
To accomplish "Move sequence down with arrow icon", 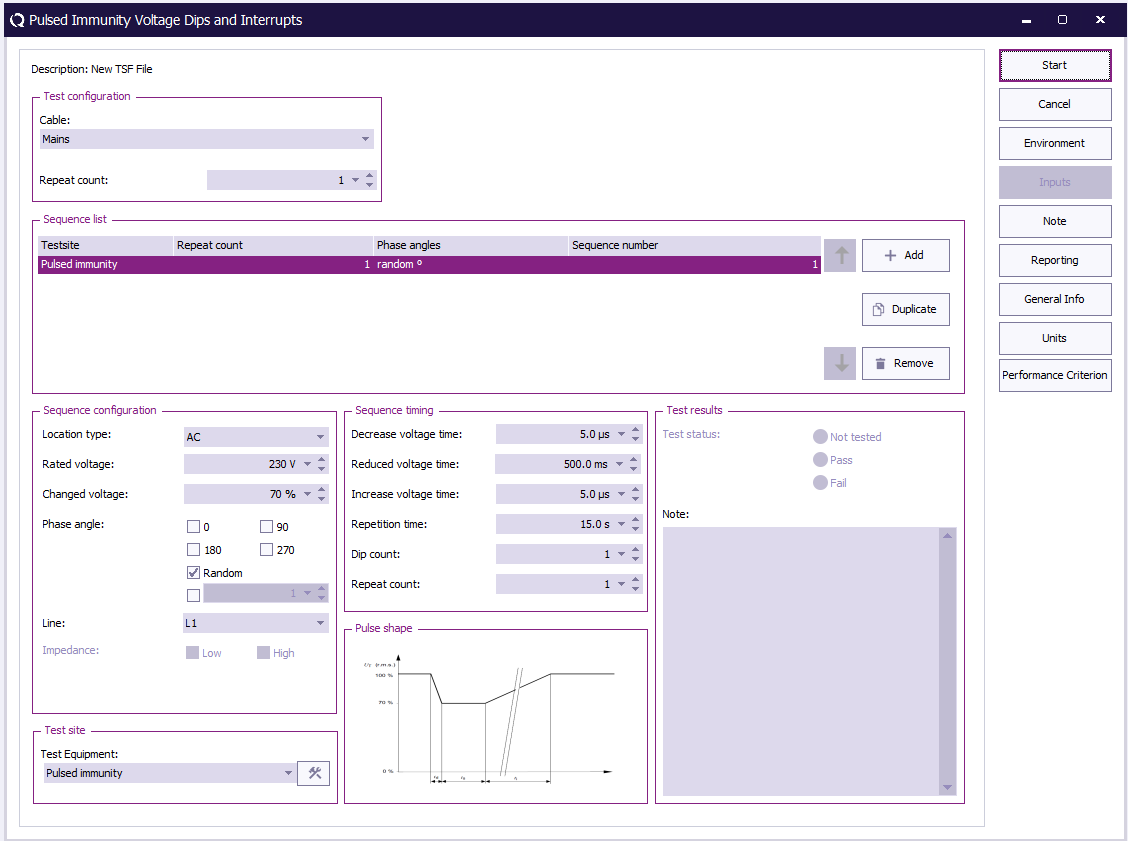I will point(840,363).
